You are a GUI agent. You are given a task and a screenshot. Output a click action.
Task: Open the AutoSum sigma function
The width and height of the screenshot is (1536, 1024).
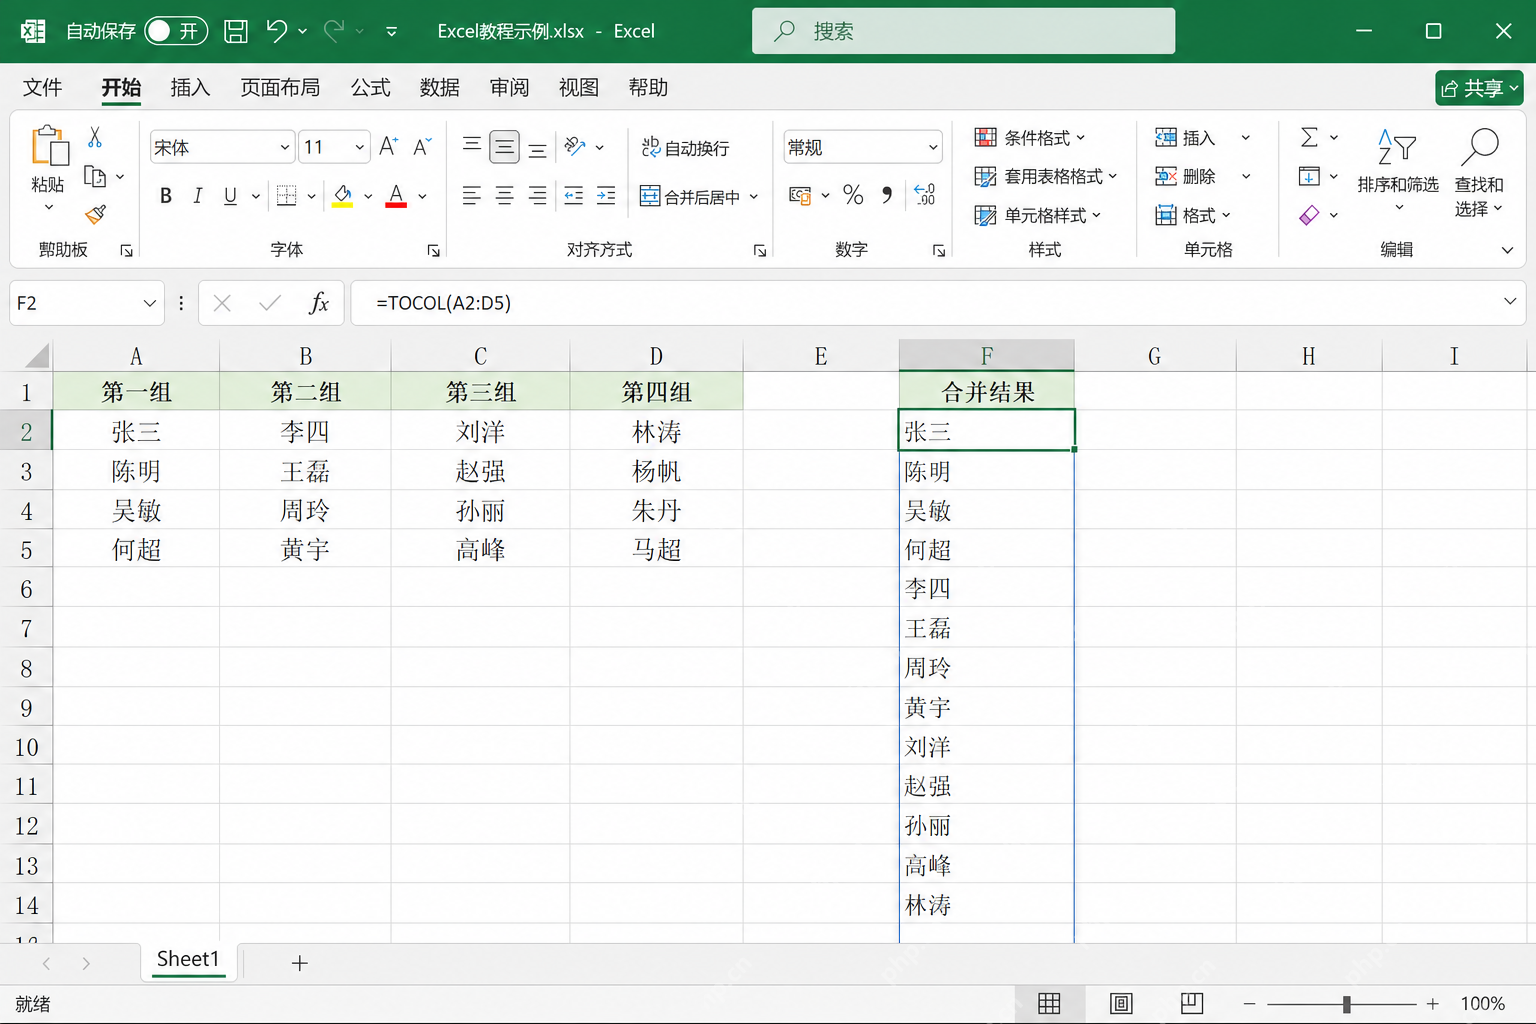[x=1309, y=137]
